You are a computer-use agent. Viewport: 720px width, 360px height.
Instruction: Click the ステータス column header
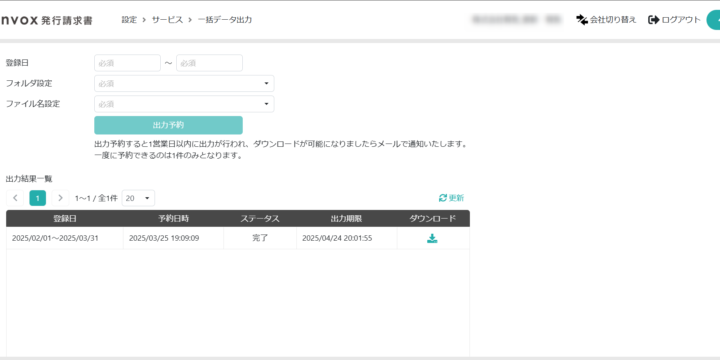(260, 219)
